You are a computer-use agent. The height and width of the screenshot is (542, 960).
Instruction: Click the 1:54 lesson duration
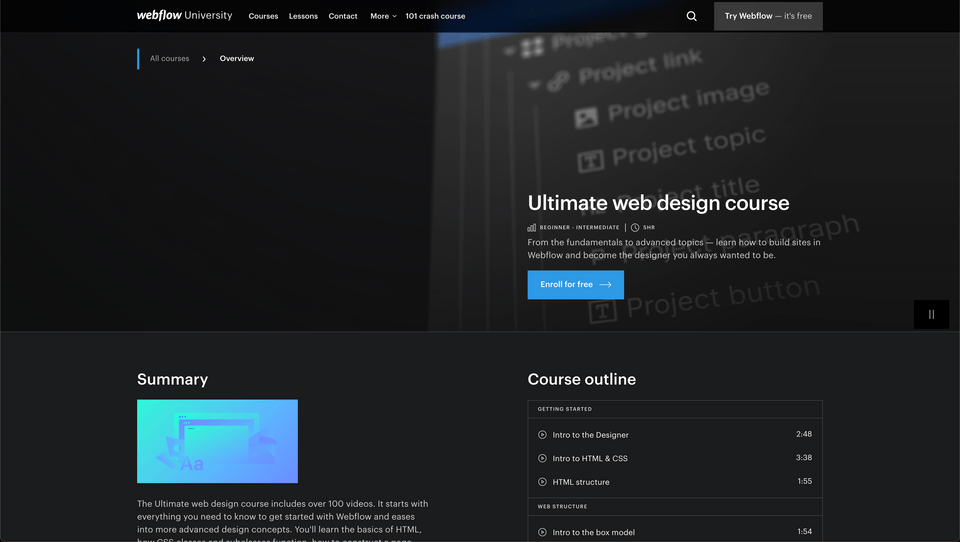[x=804, y=532]
